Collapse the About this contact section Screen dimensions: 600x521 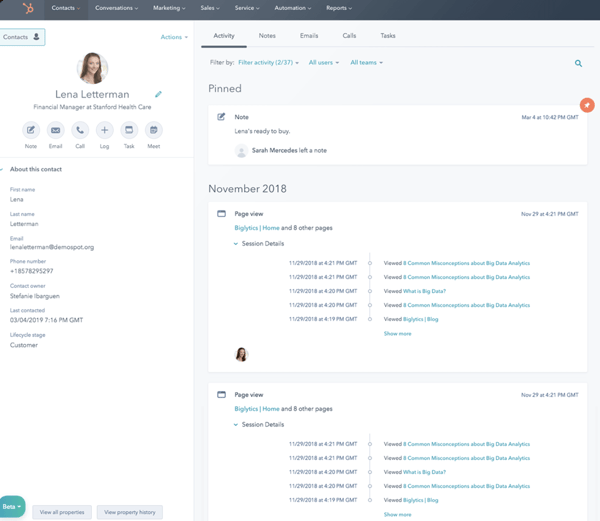click(x=3, y=169)
